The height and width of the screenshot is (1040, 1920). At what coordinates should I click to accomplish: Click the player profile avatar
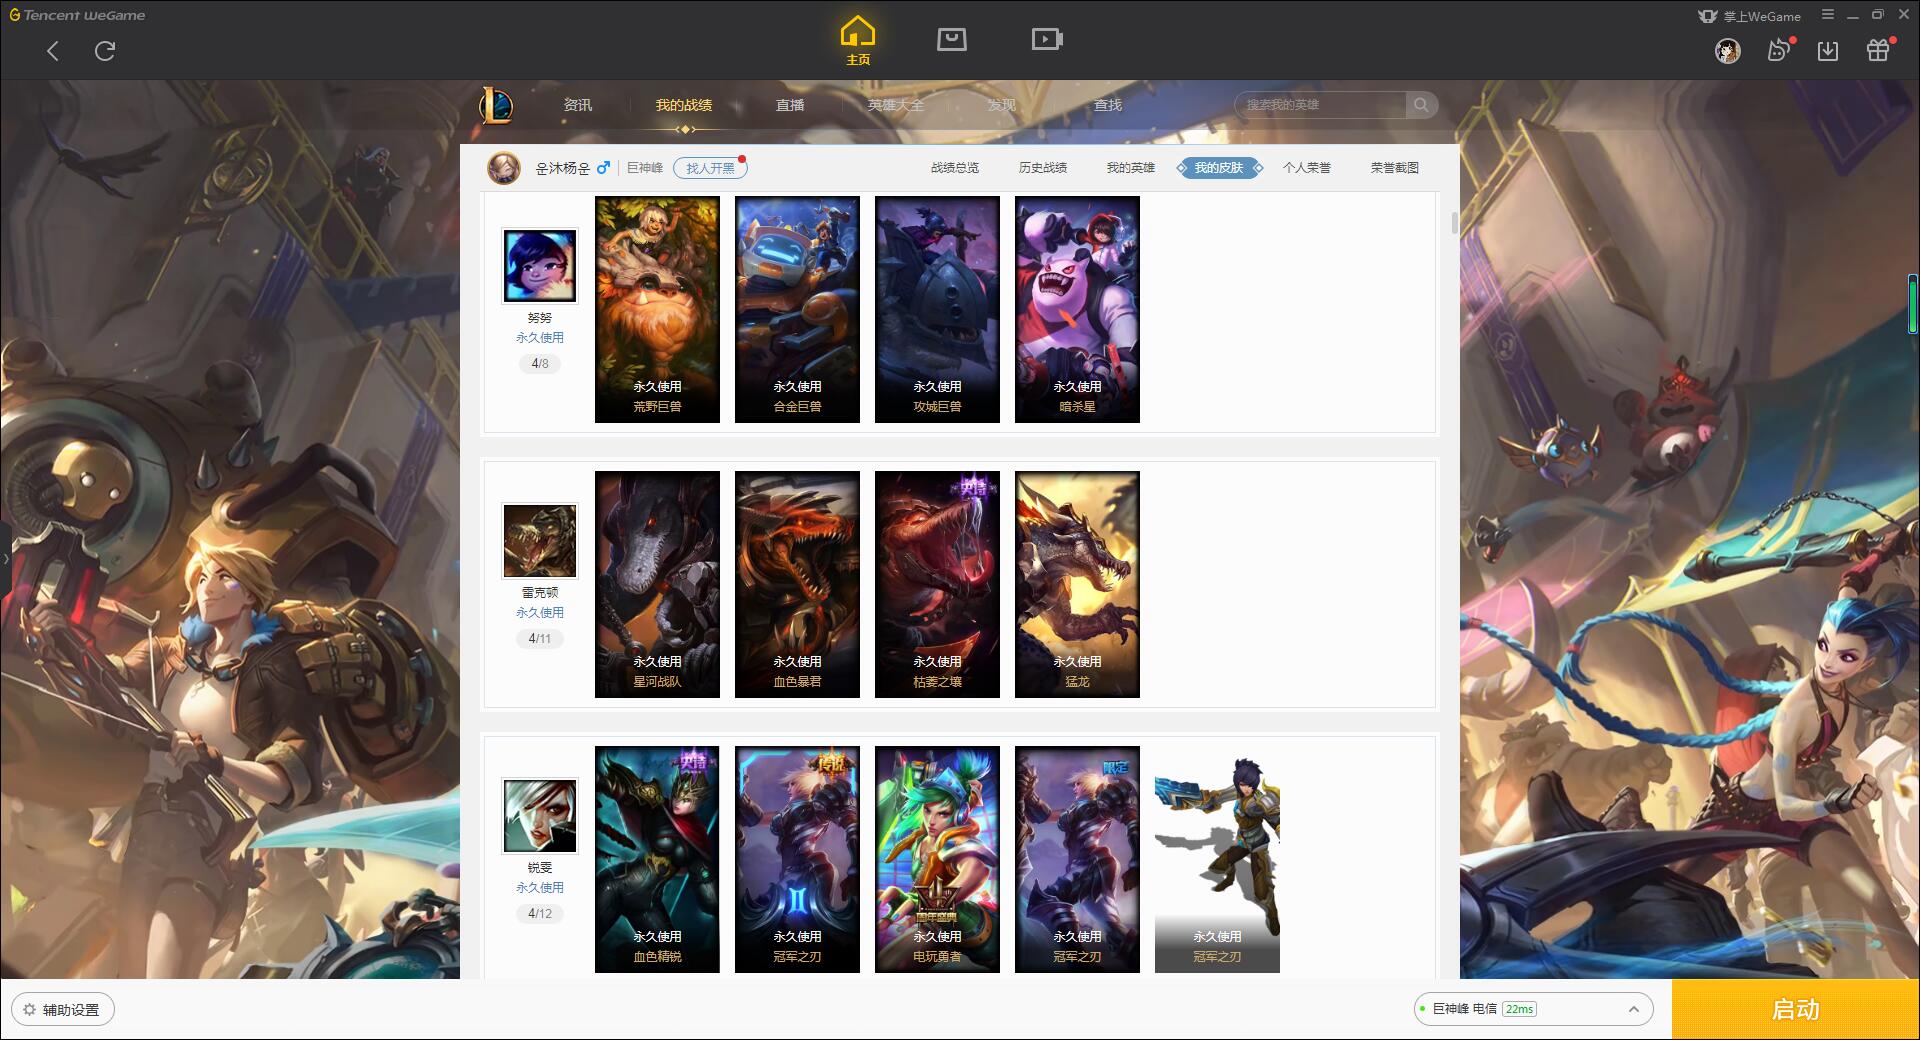(x=504, y=168)
